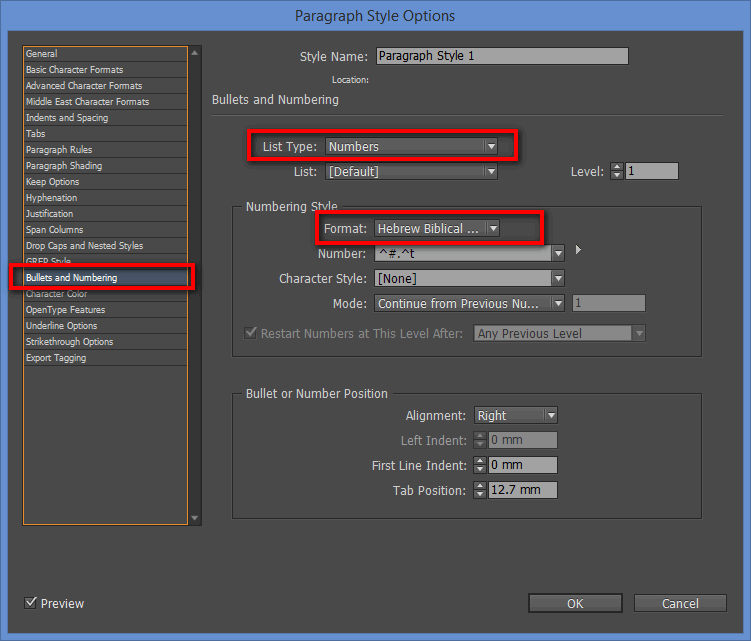The height and width of the screenshot is (641, 751).
Task: Click the Tab Position field
Action: coord(523,490)
